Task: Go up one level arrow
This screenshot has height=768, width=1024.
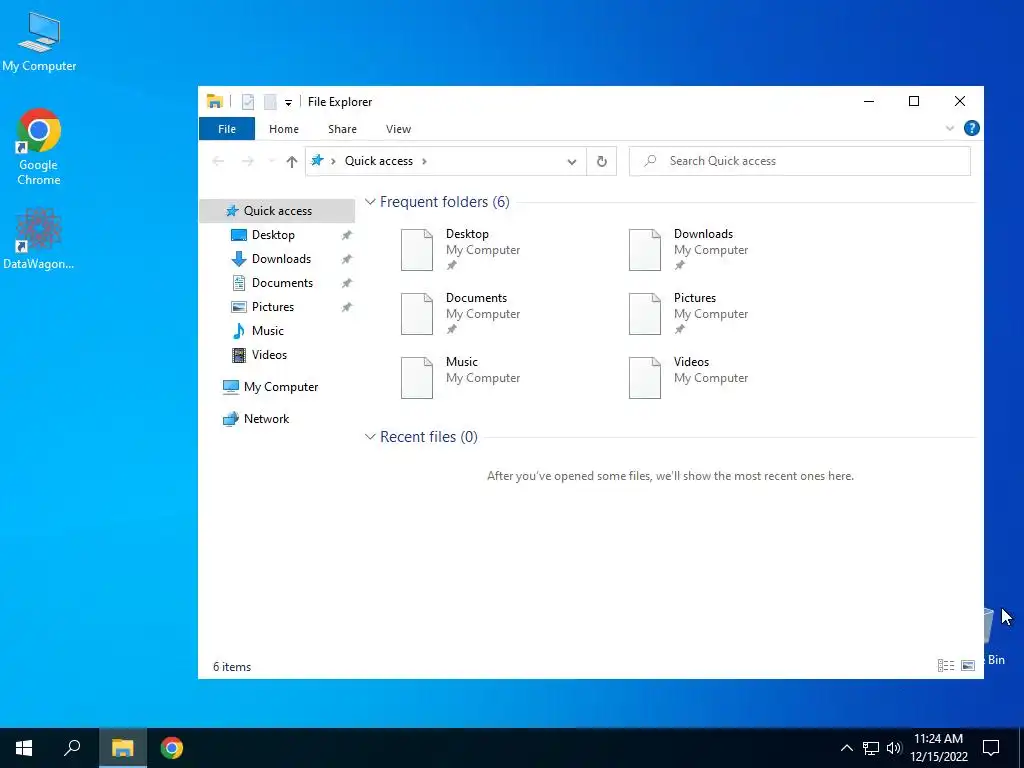Action: pos(292,161)
